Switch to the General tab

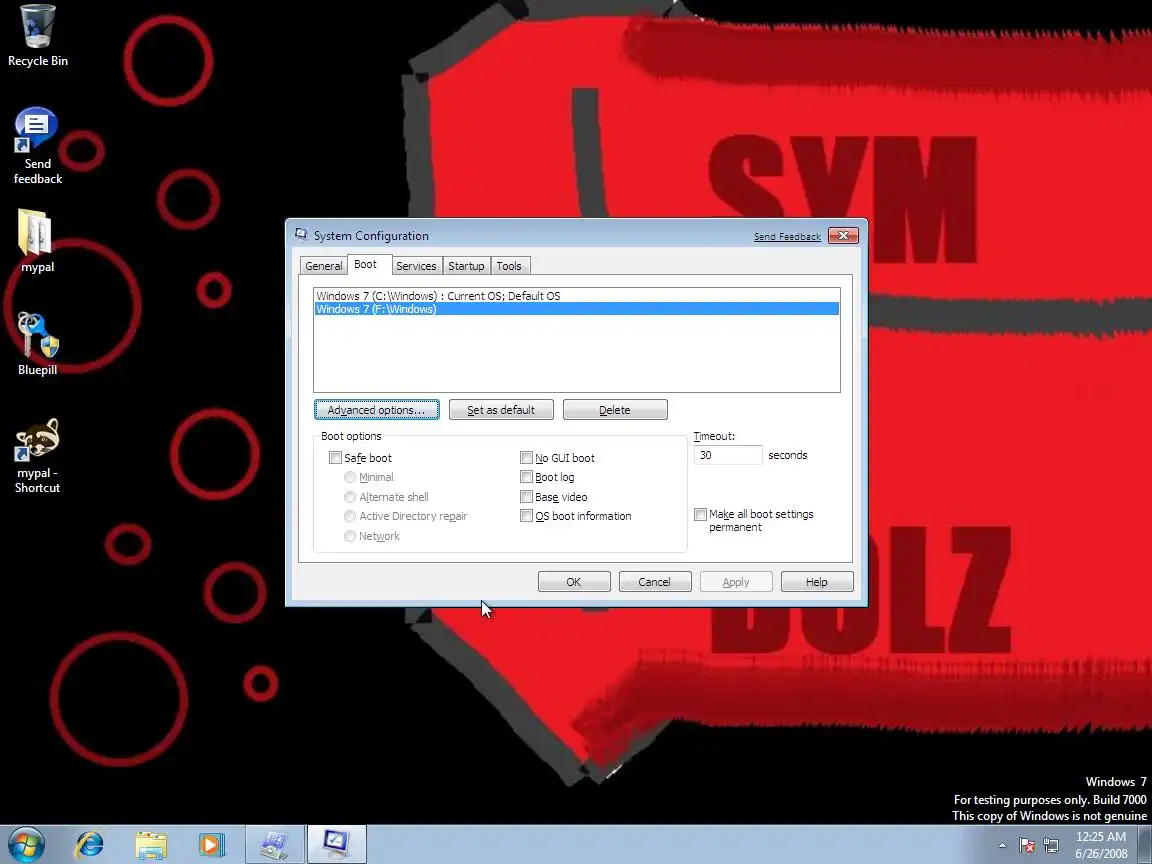tap(323, 266)
